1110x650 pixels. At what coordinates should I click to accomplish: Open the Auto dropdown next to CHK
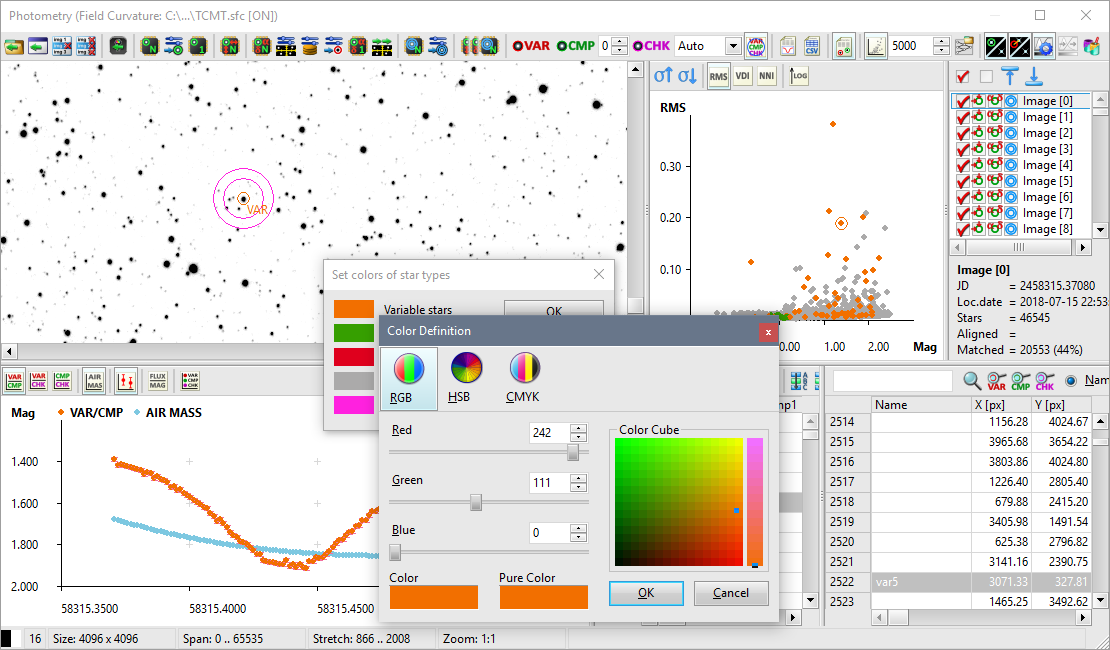733,47
